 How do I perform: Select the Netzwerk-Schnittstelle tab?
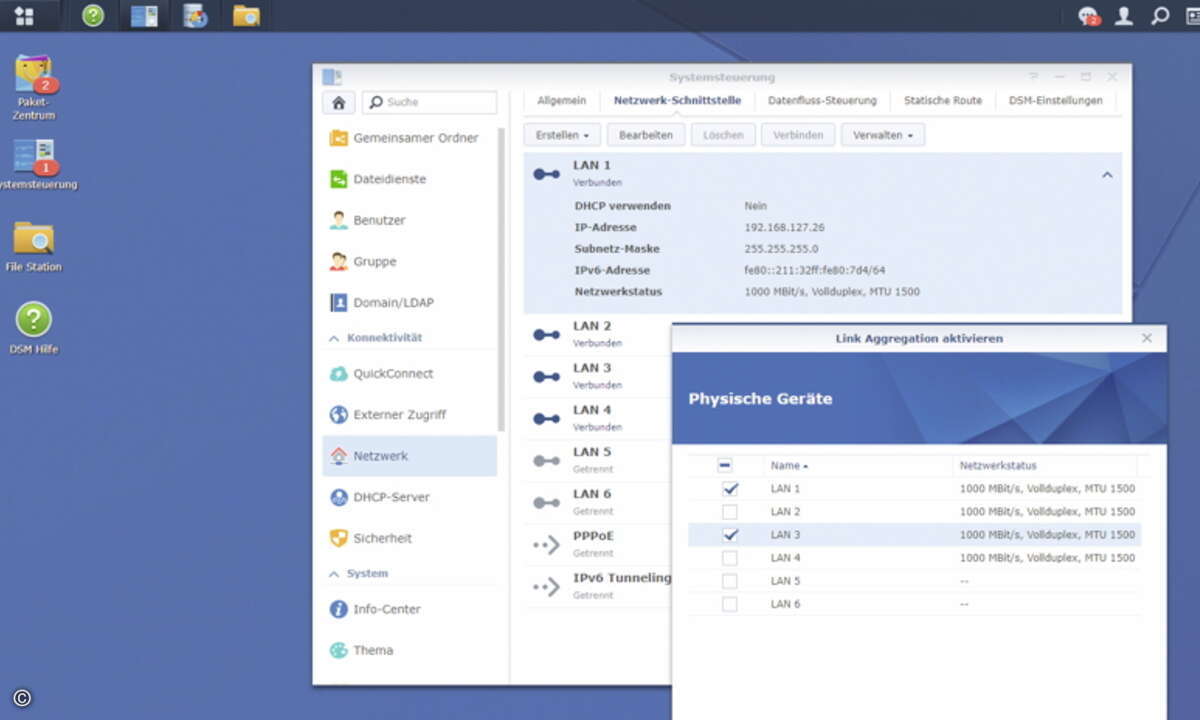click(677, 100)
